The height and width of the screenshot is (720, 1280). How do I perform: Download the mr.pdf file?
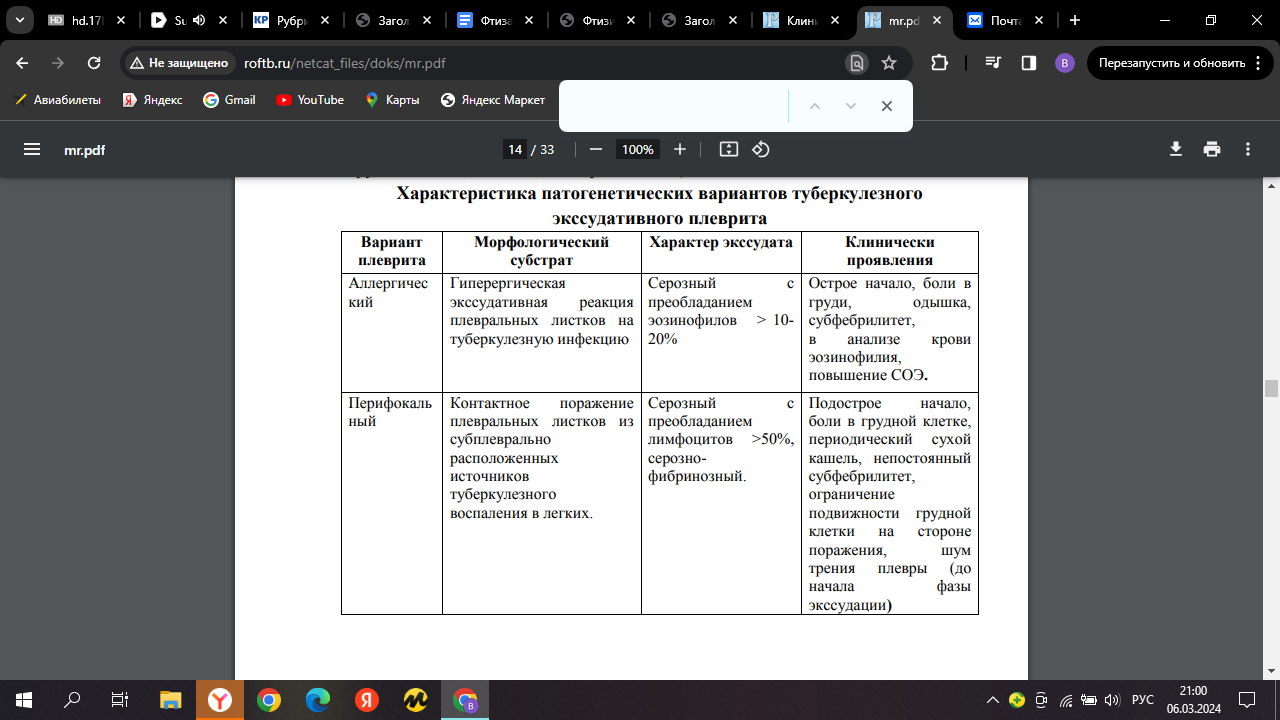tap(1176, 149)
